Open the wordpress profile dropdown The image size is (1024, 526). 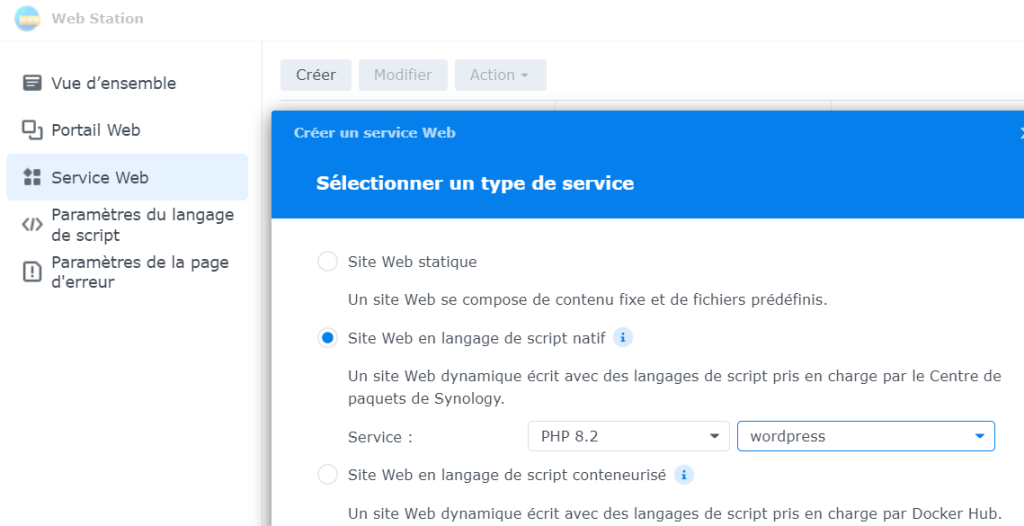click(x=866, y=436)
